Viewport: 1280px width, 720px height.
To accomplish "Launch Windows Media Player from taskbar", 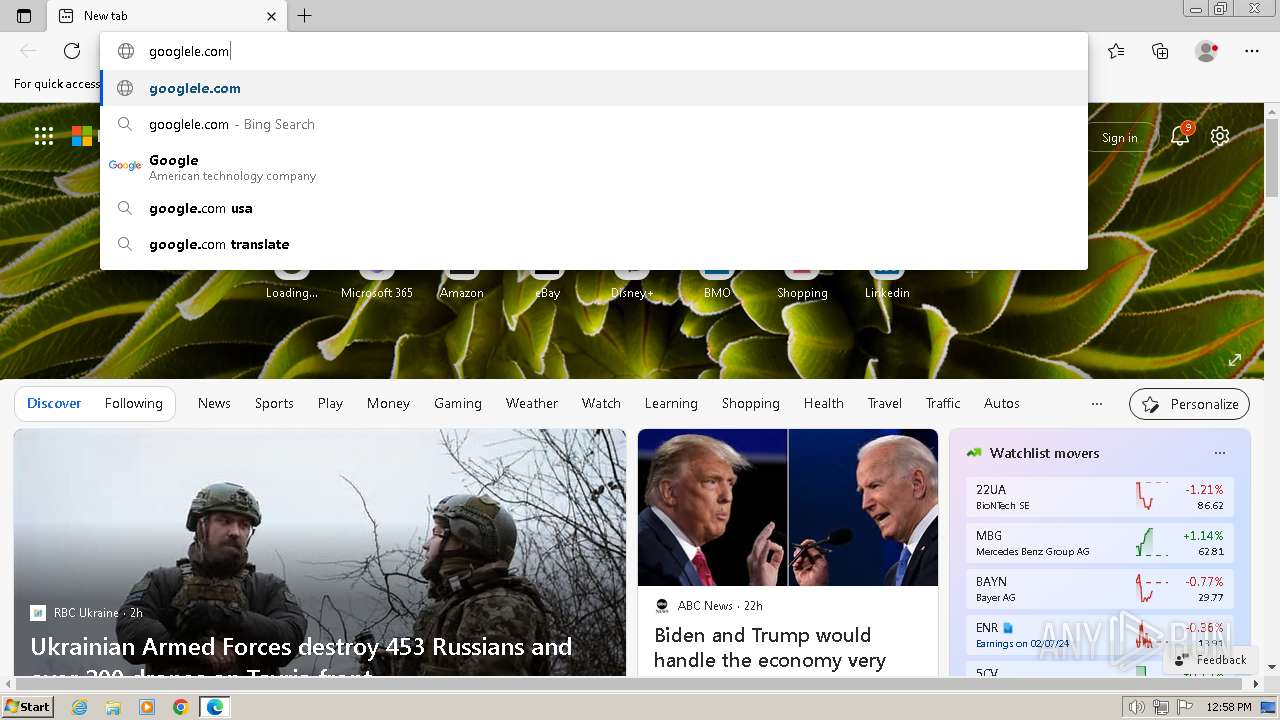I will pos(147,707).
